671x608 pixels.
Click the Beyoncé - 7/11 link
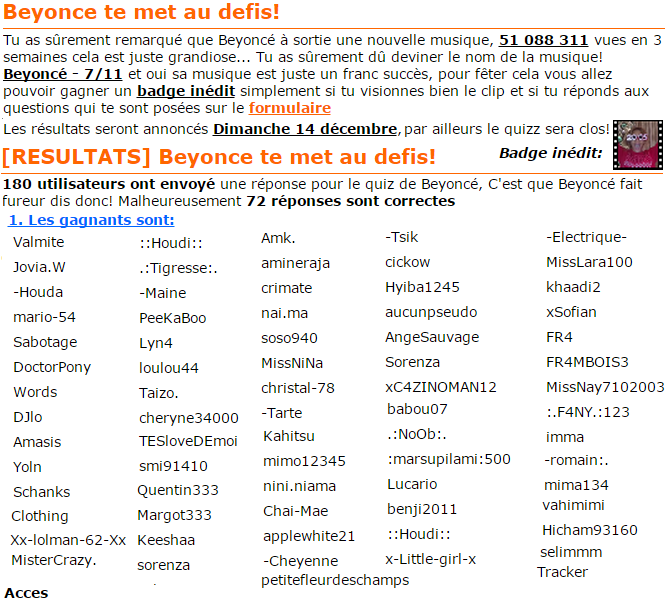(62, 74)
